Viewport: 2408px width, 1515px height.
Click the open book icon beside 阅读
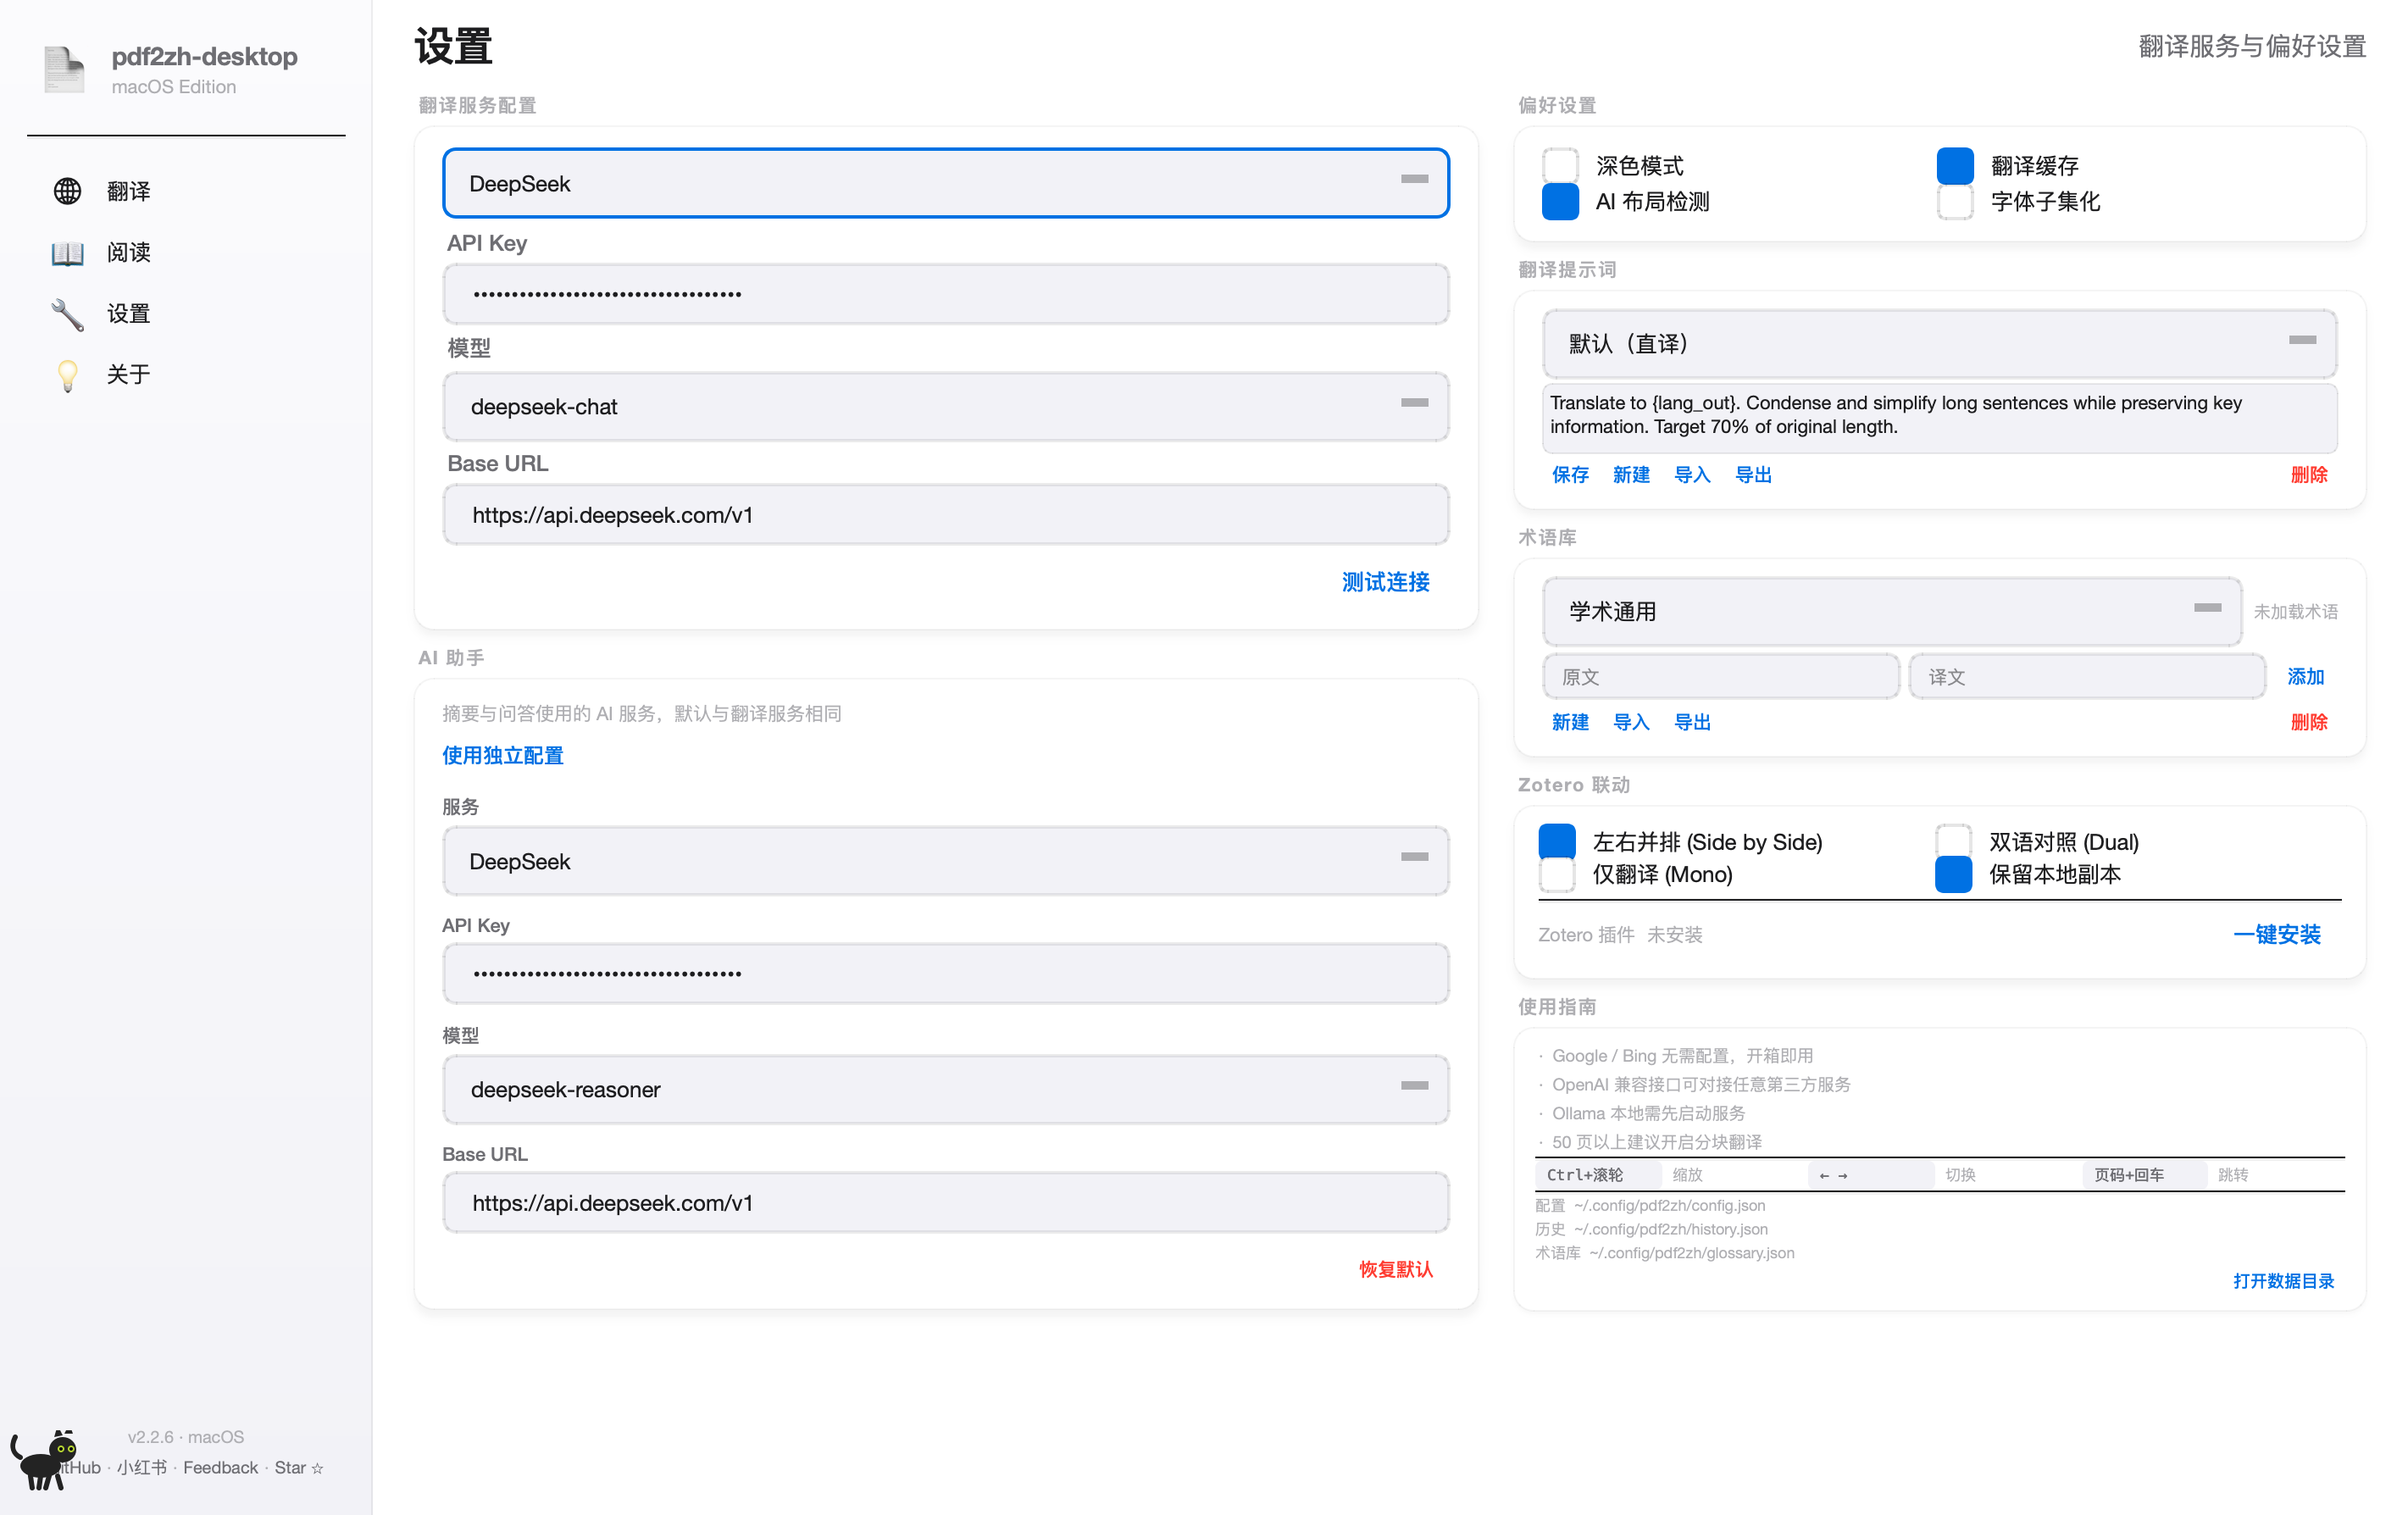click(67, 252)
